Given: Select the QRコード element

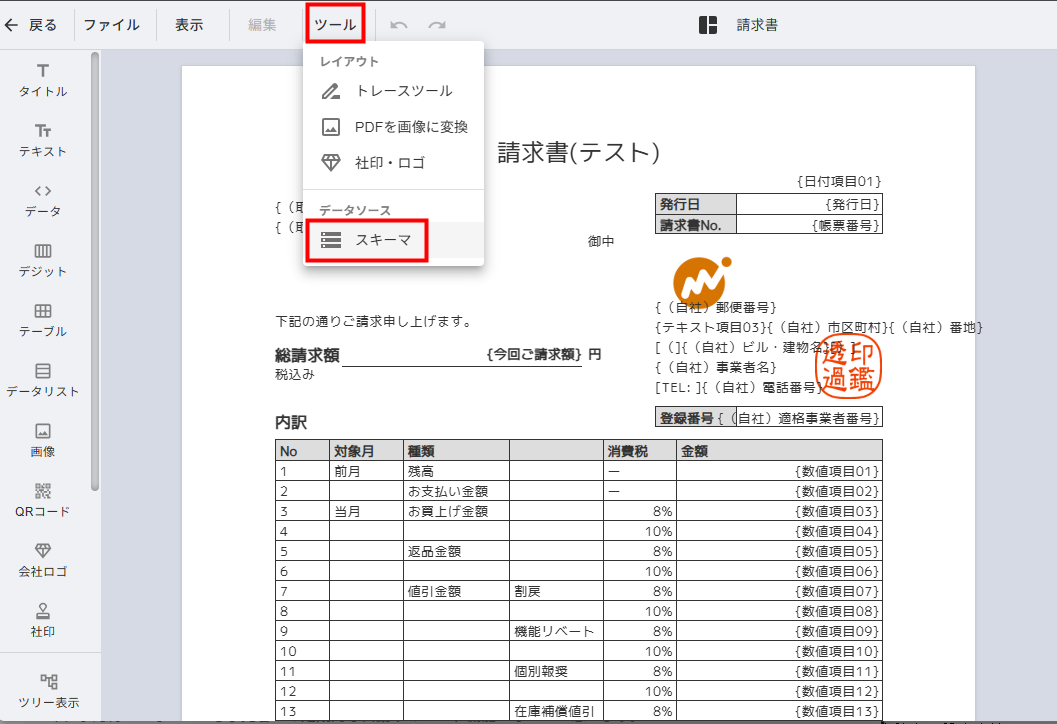Looking at the screenshot, I should coord(43,500).
